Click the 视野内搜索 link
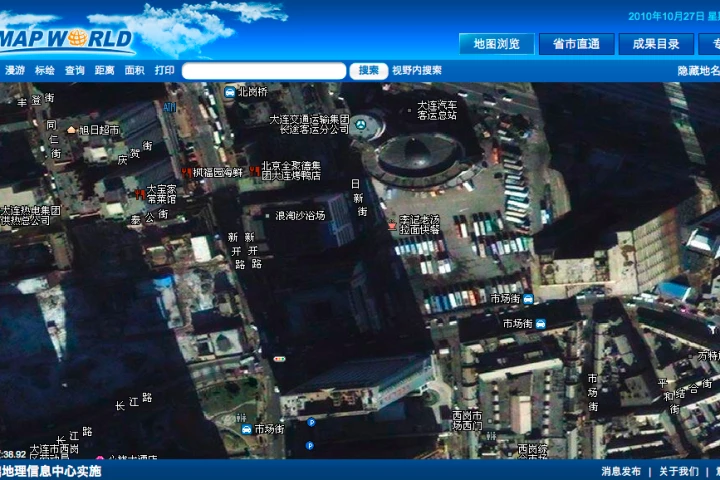The height and width of the screenshot is (480, 720). click(417, 70)
